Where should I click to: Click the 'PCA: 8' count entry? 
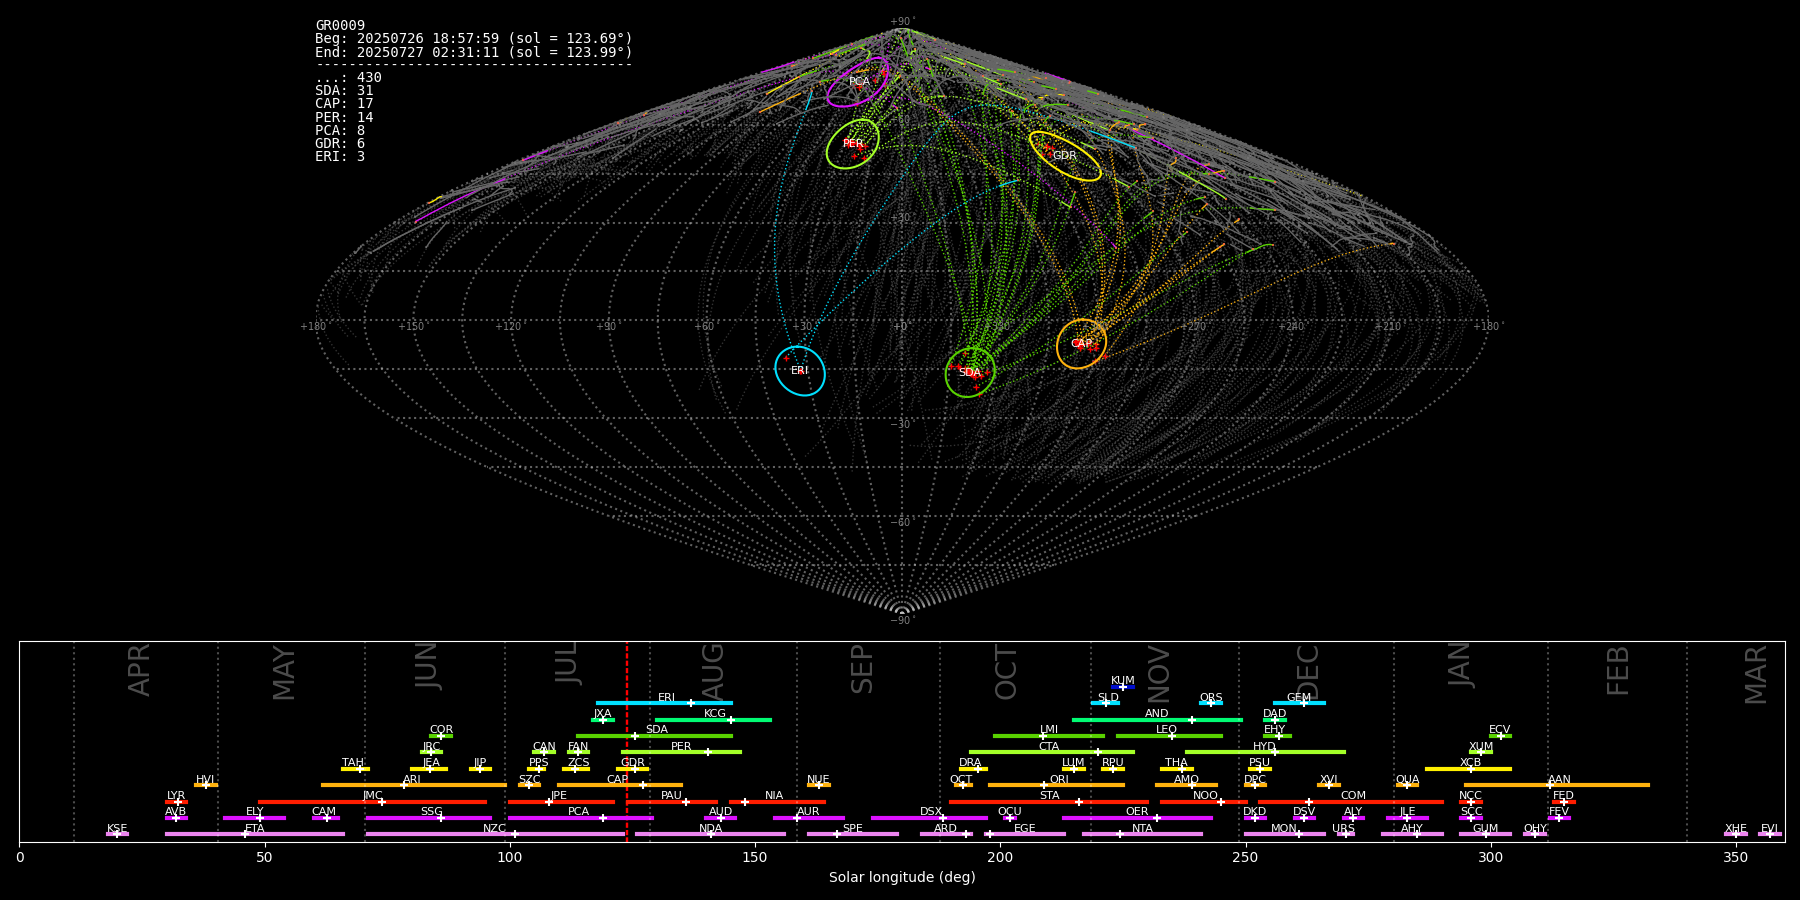[x=340, y=131]
